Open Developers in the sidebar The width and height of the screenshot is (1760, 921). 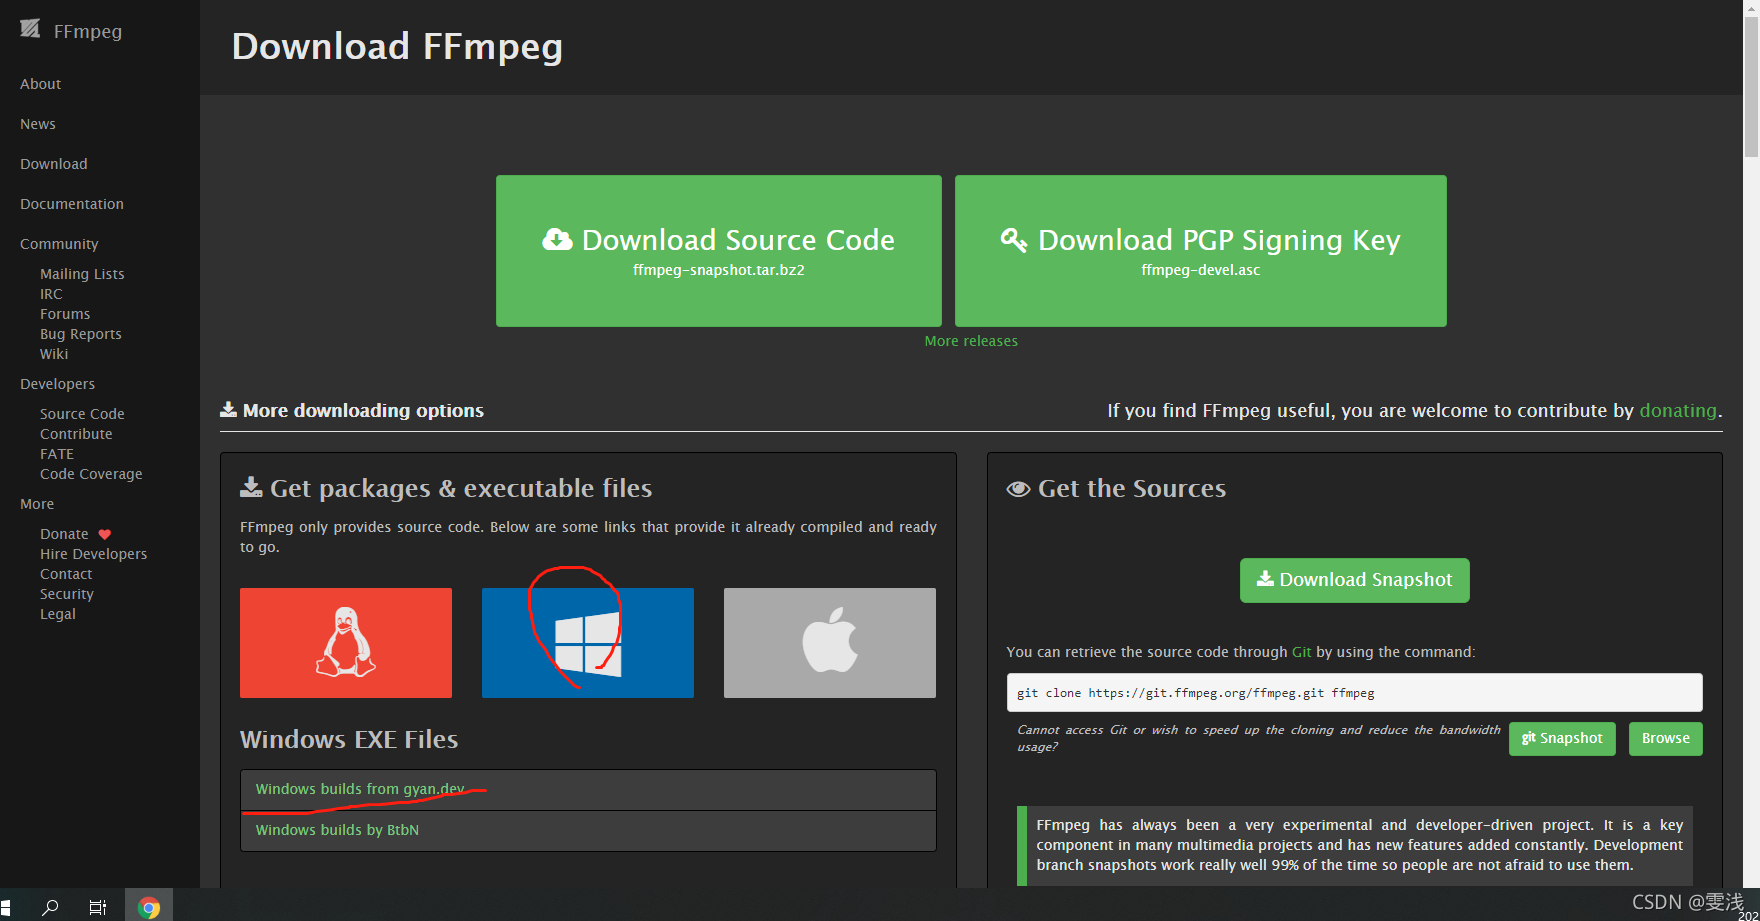(58, 384)
